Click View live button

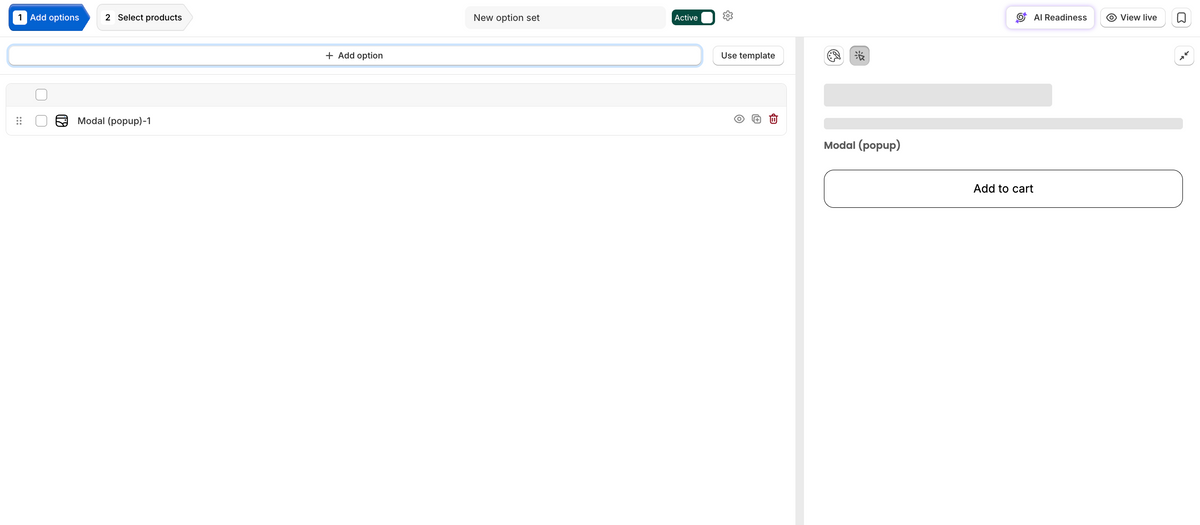tap(1132, 17)
